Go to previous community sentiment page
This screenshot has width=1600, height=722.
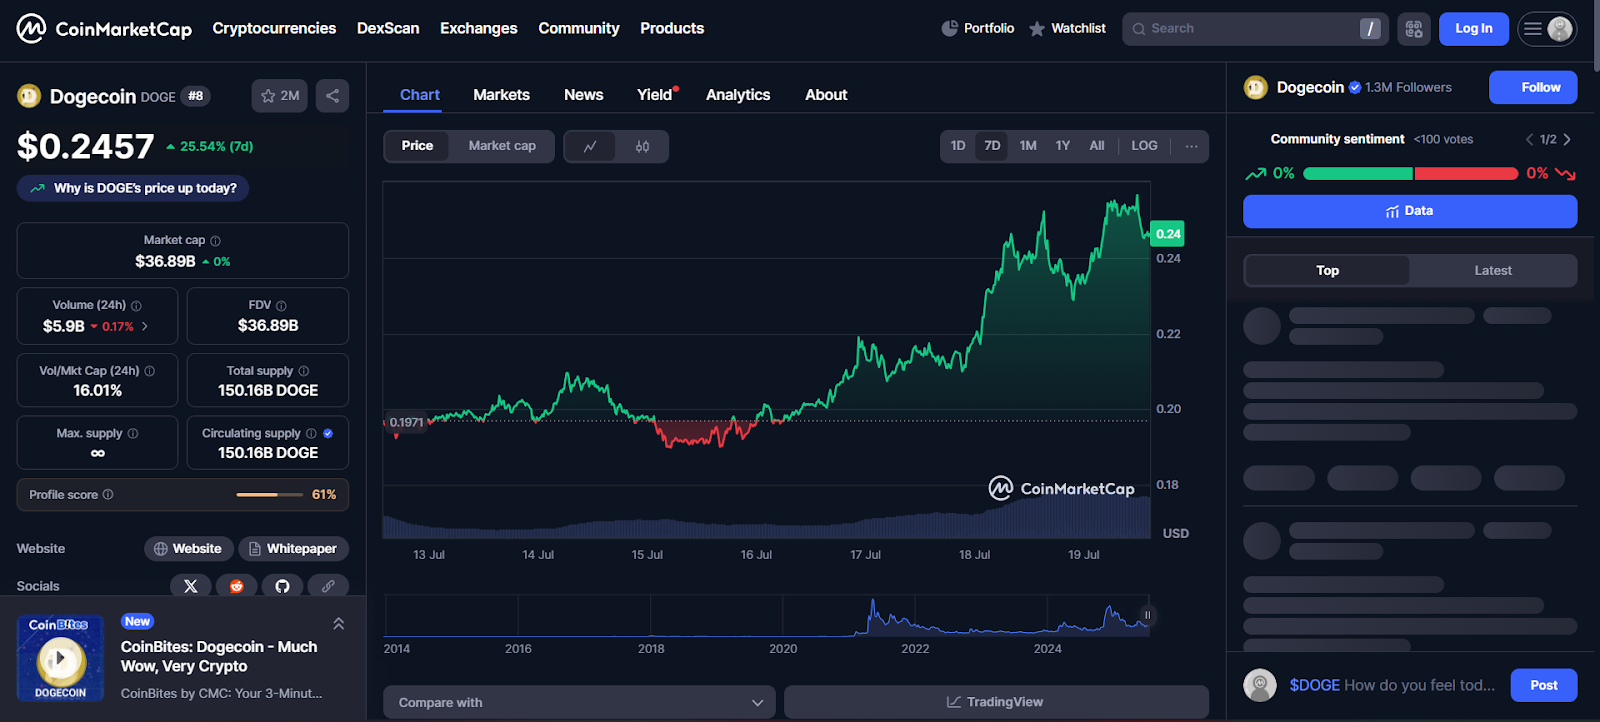[x=1529, y=140]
